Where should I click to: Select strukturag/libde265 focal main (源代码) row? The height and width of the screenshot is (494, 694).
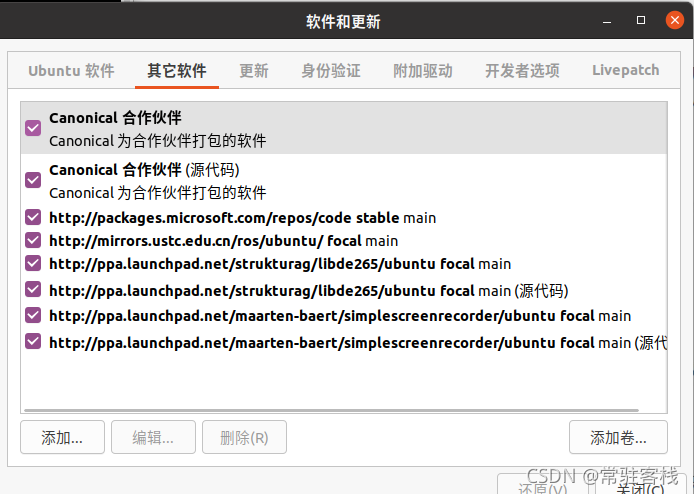coord(343,290)
